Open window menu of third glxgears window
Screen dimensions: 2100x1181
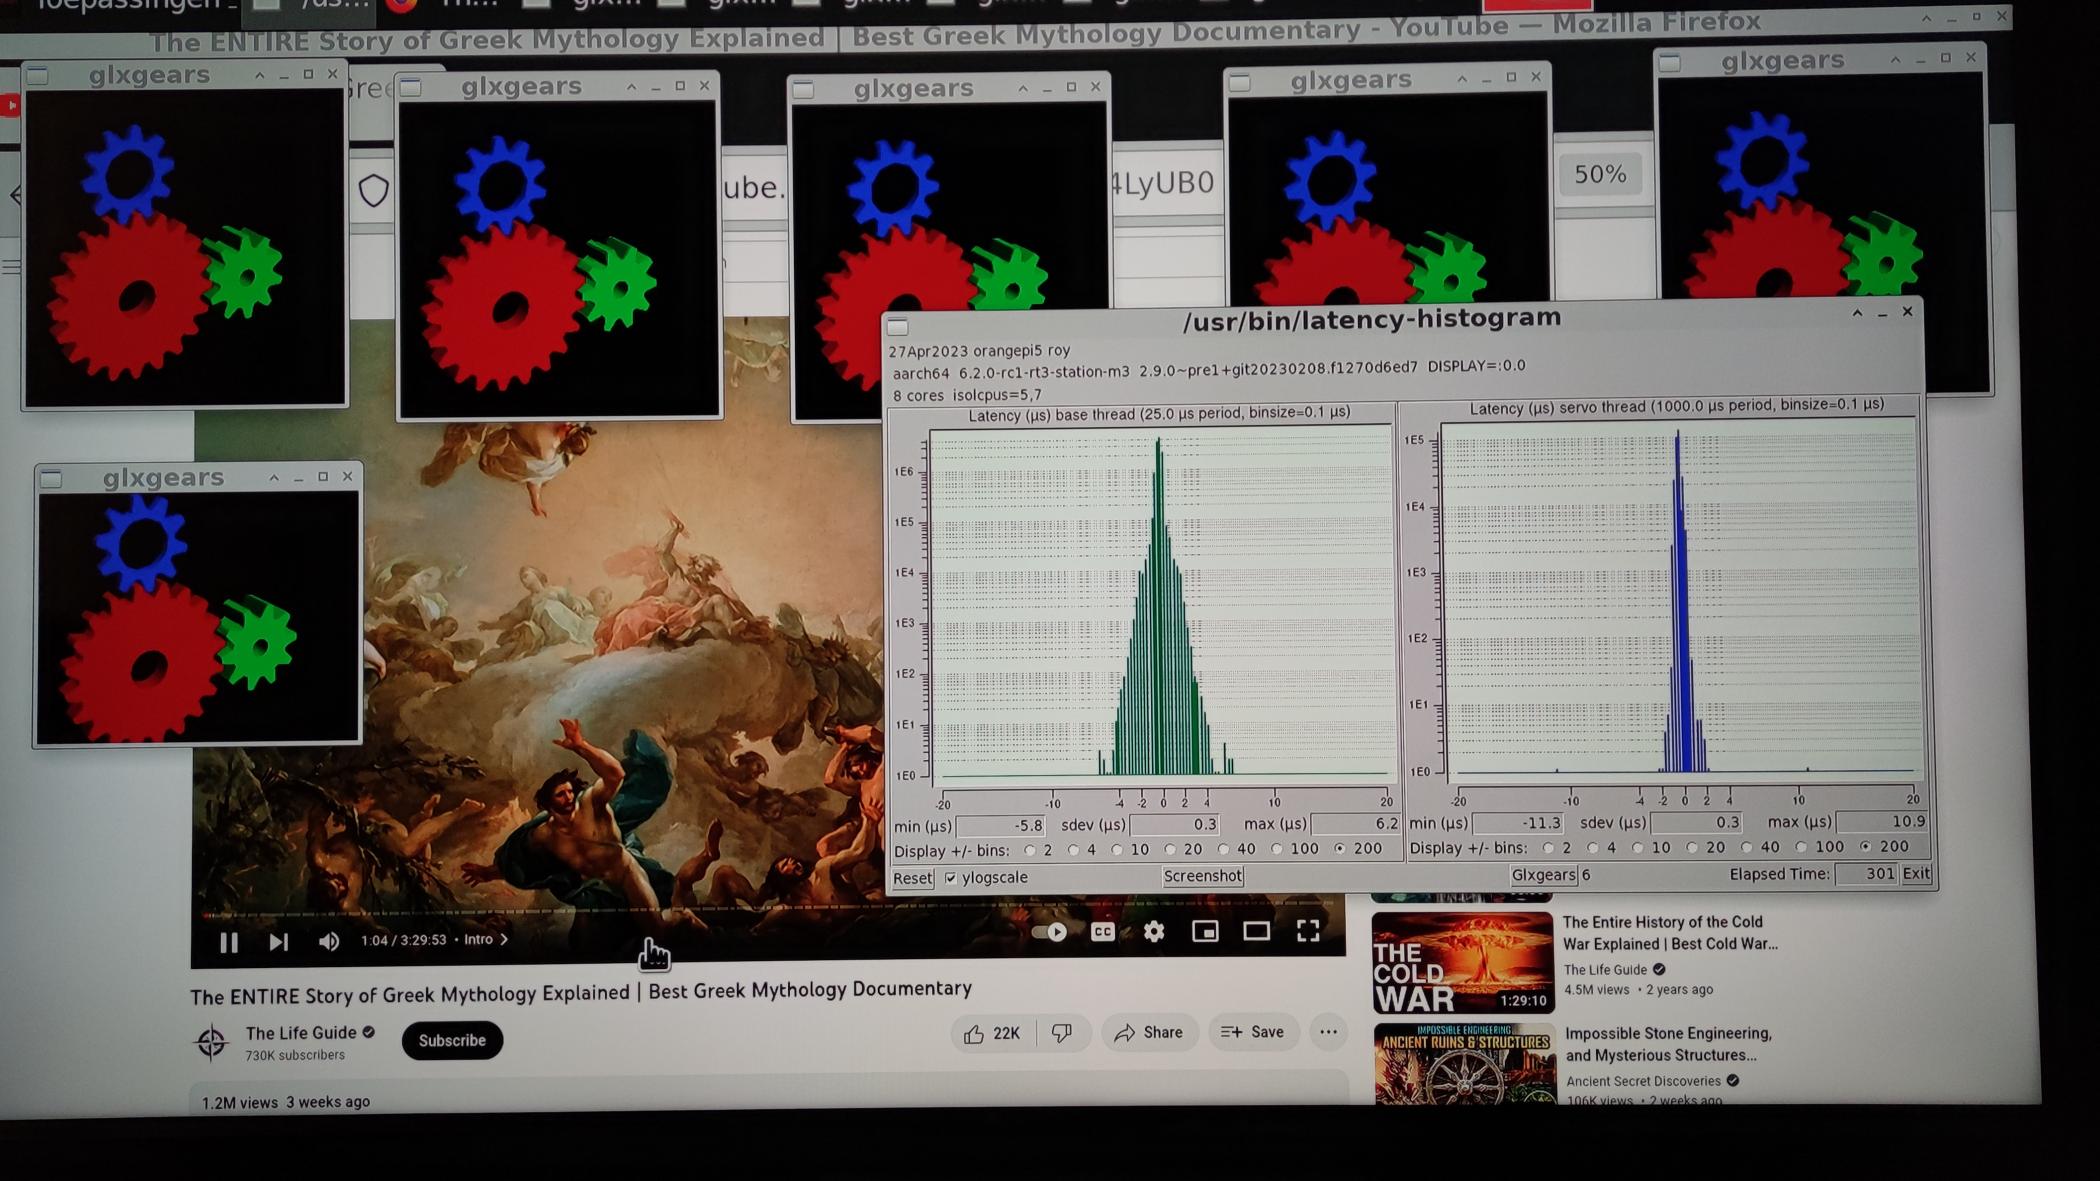[x=803, y=90]
